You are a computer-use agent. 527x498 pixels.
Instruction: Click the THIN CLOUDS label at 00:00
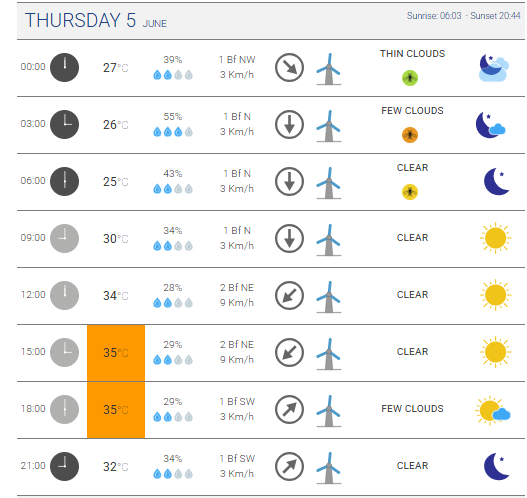[x=412, y=54]
